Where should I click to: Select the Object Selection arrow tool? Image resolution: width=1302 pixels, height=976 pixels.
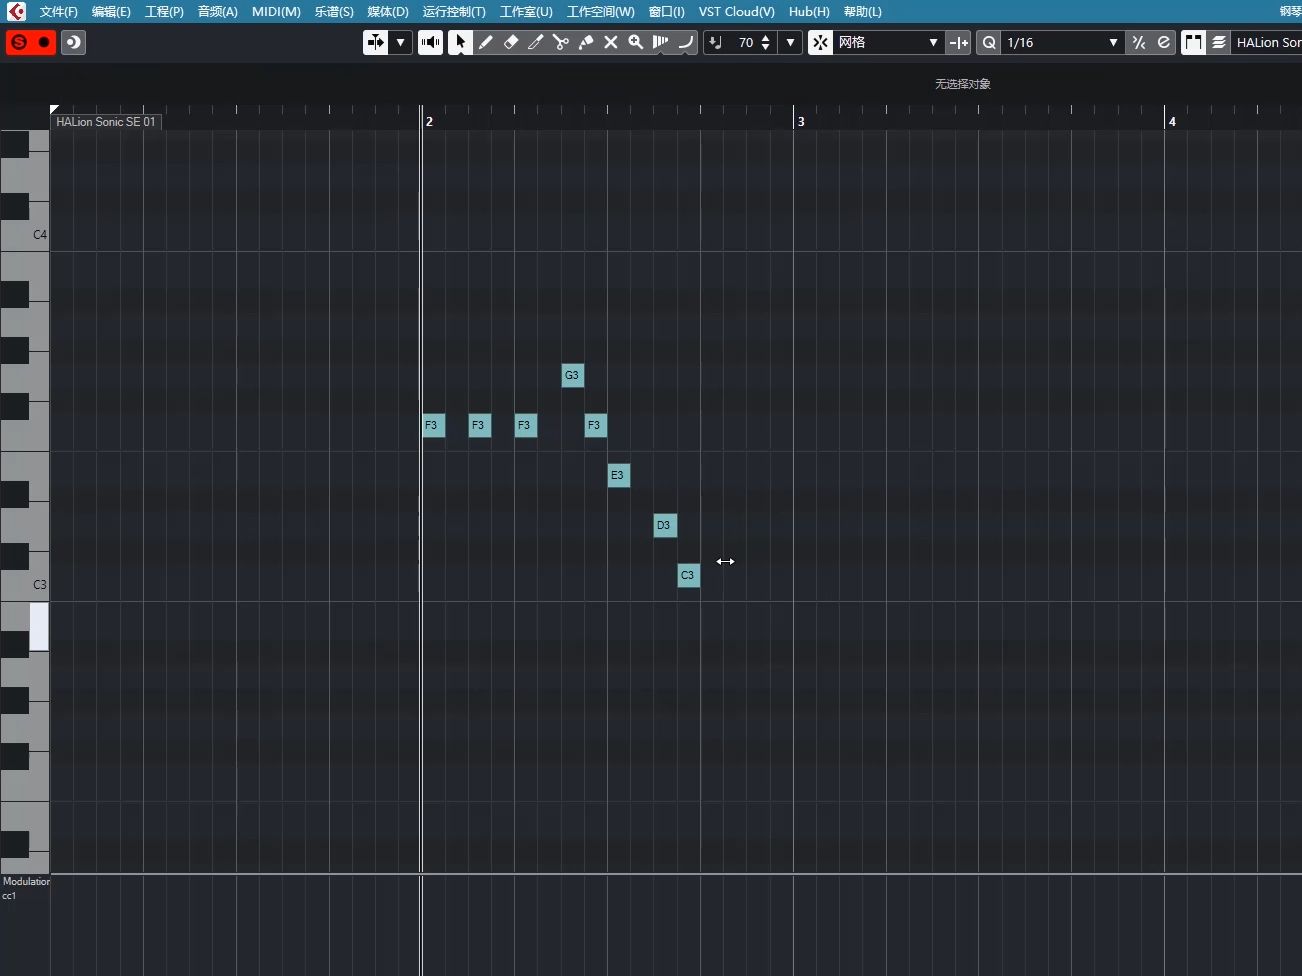460,43
